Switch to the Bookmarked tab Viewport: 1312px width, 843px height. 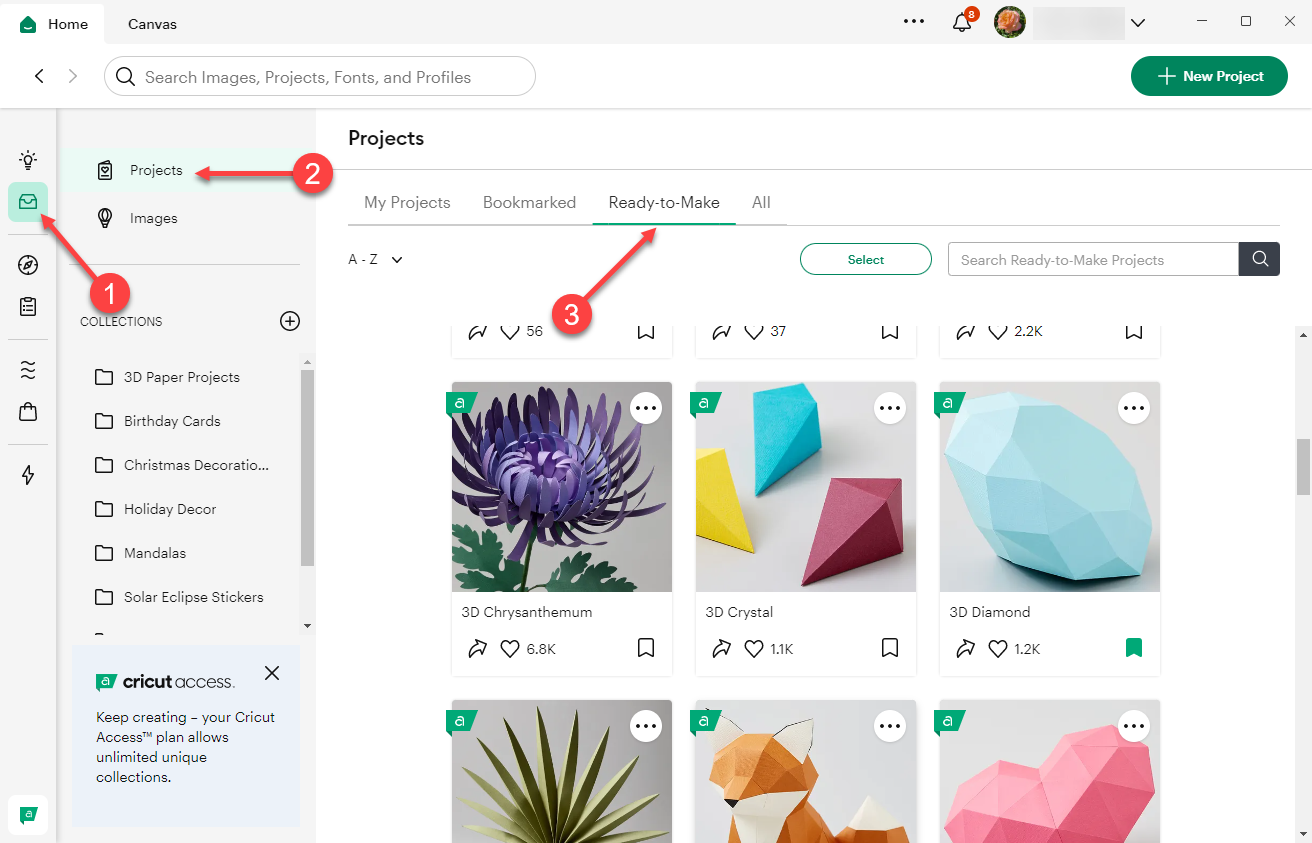coord(529,202)
